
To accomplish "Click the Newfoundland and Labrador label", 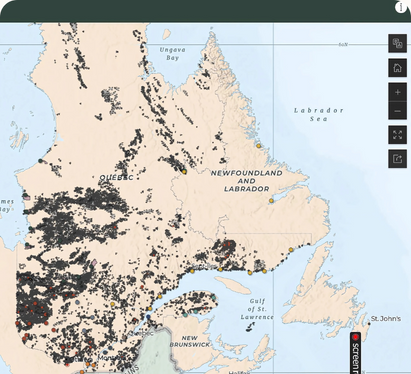I will (246, 181).
